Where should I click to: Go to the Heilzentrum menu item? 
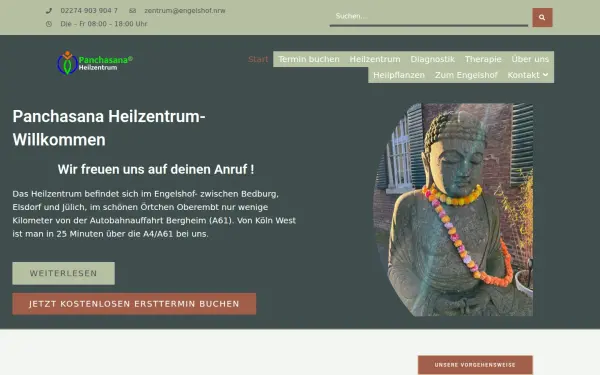coord(375,59)
